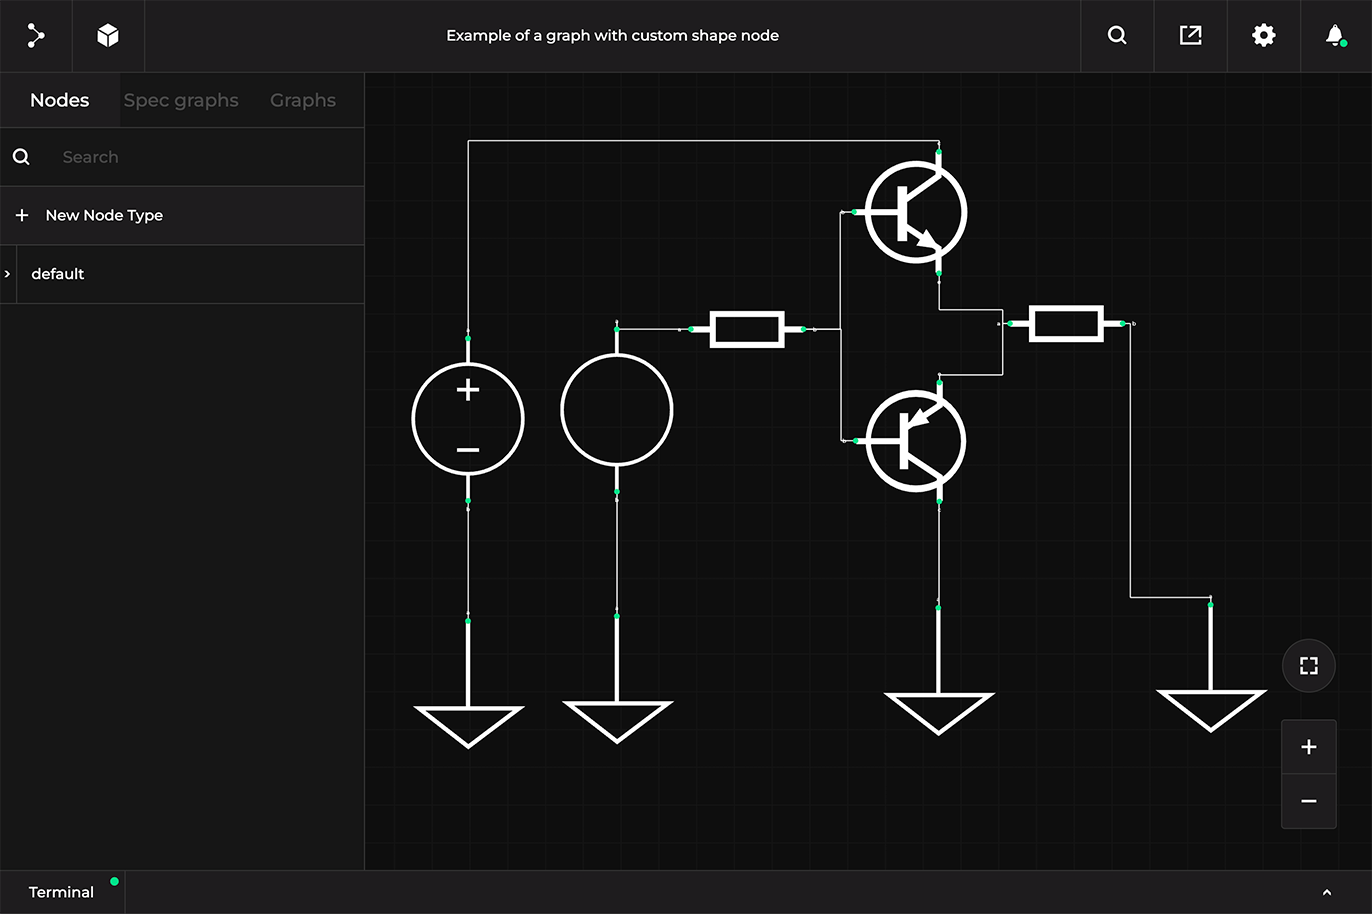1372x914 pixels.
Task: Select the upper NPN transistor node
Action: (915, 212)
